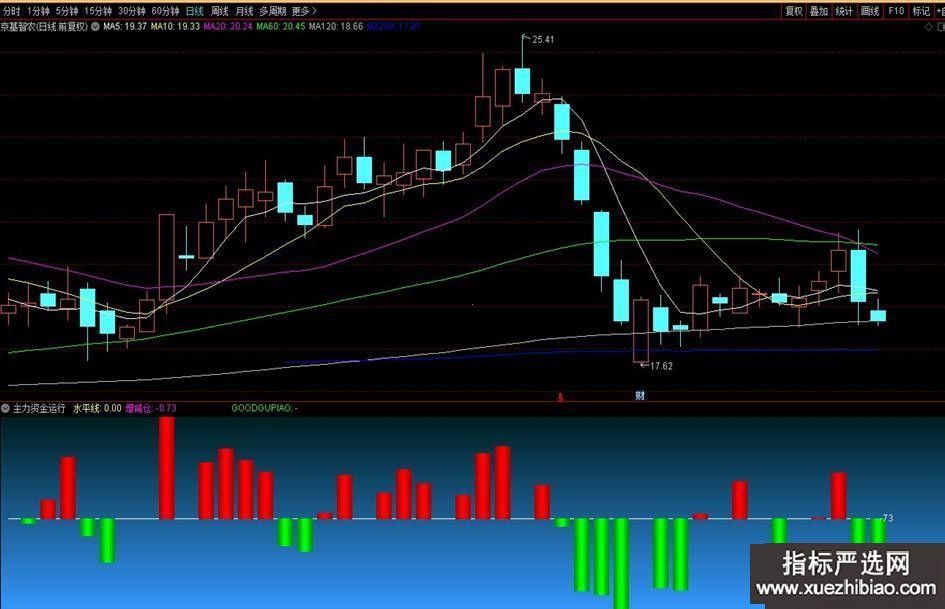The height and width of the screenshot is (609, 945).
Task: Click the 17.62 low price label
Action: click(661, 366)
